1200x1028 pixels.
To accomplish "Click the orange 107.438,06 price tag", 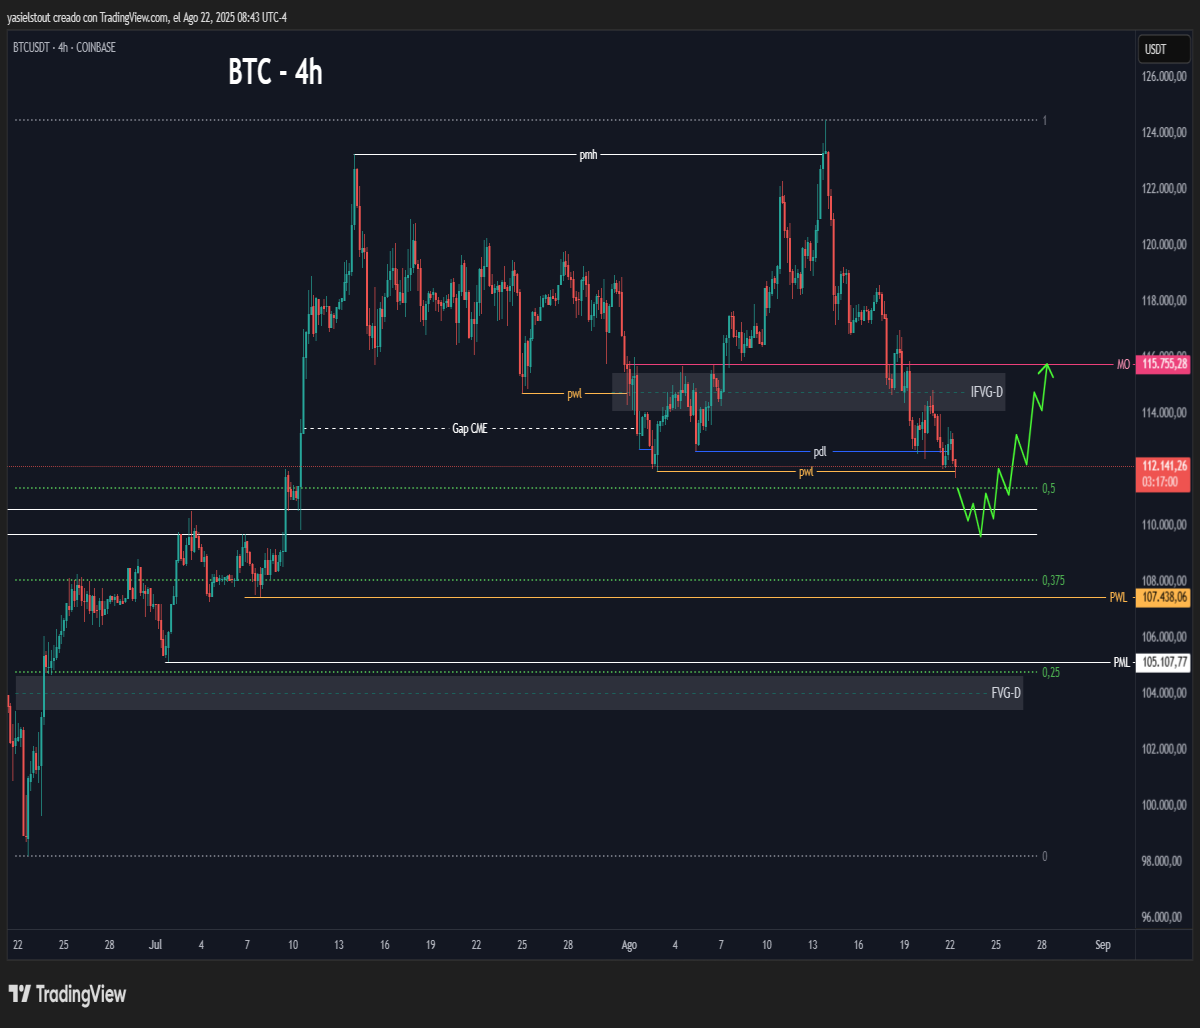I will tap(1163, 597).
